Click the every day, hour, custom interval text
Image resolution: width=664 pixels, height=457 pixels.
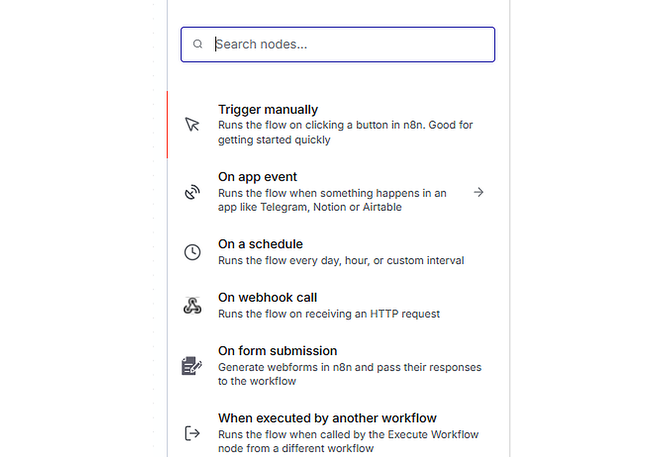340,260
